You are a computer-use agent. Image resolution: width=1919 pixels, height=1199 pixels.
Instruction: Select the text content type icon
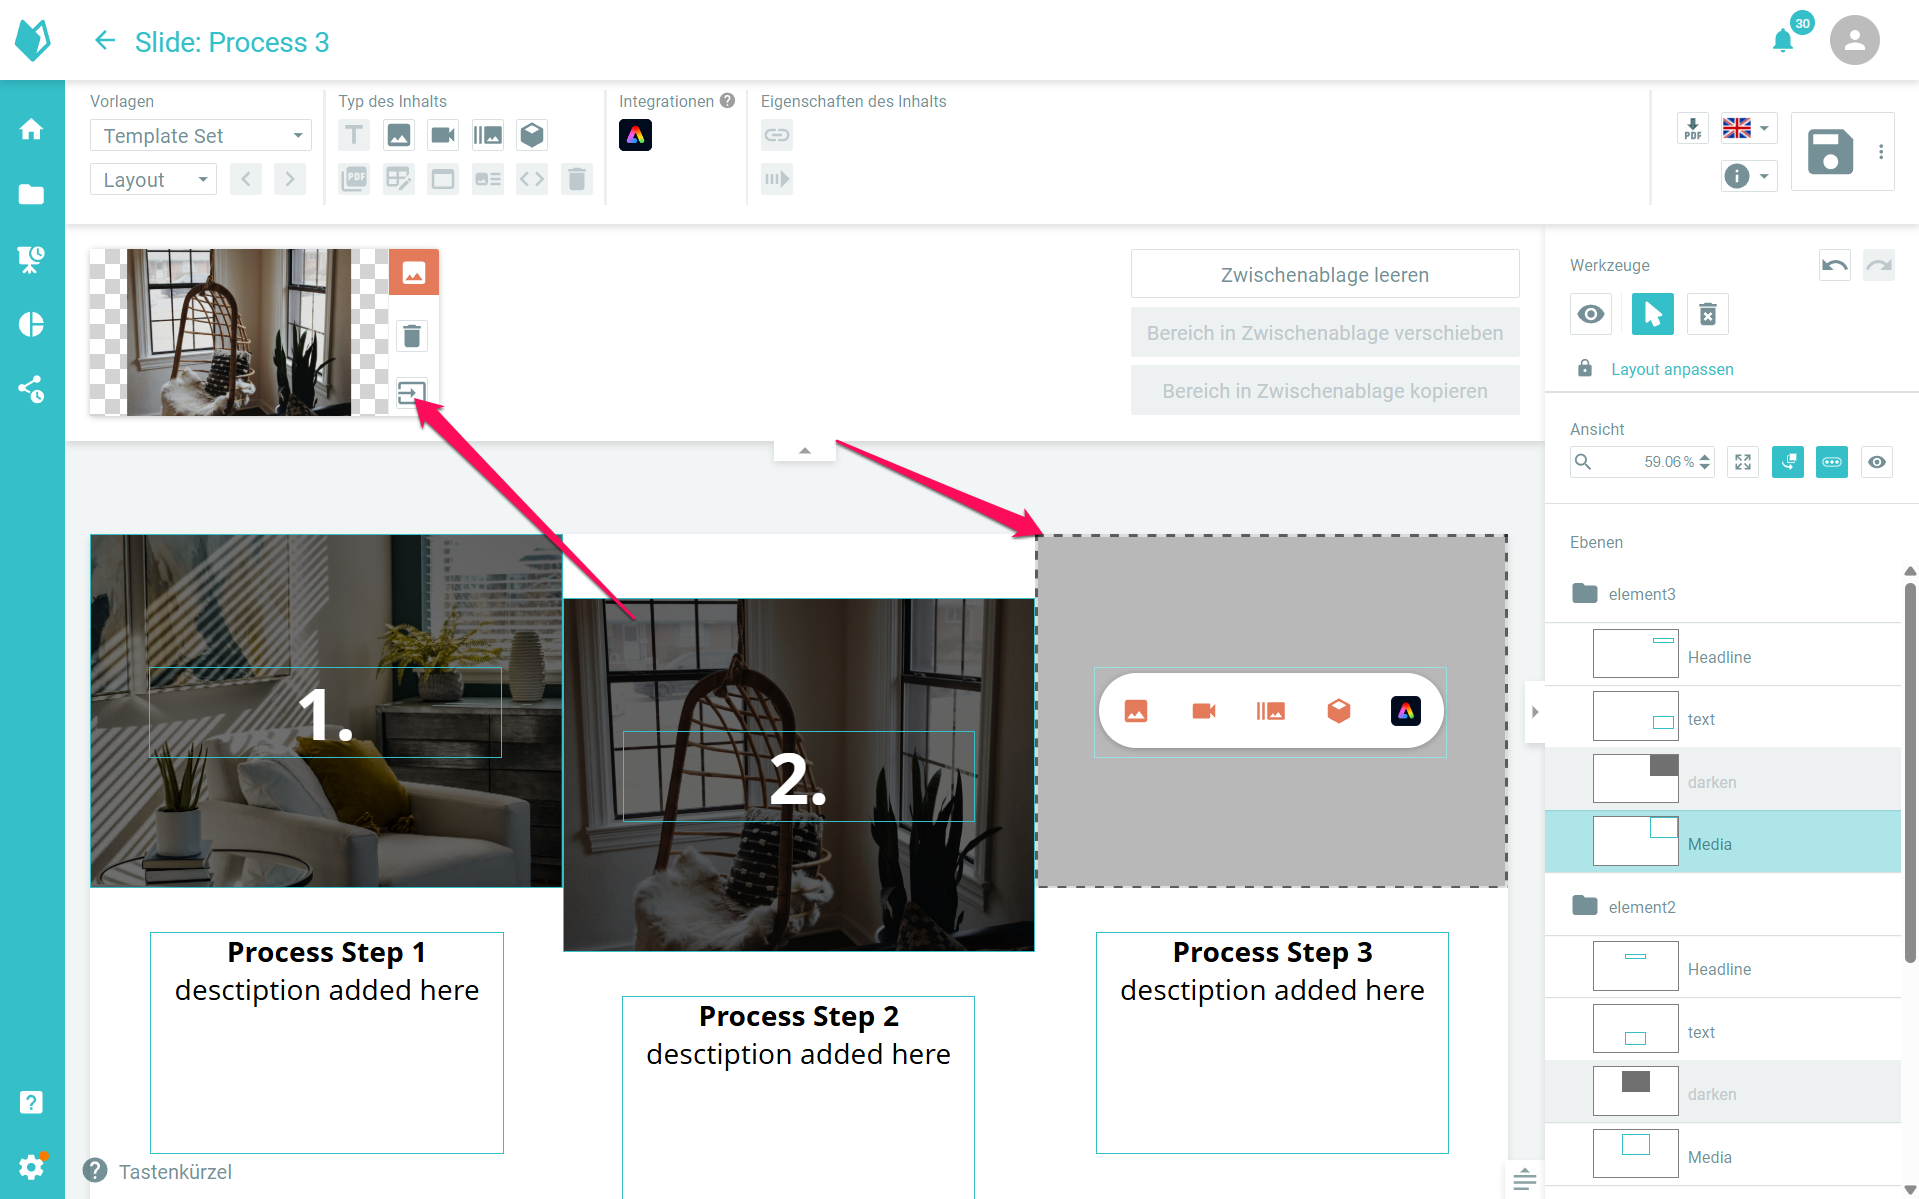[354, 135]
